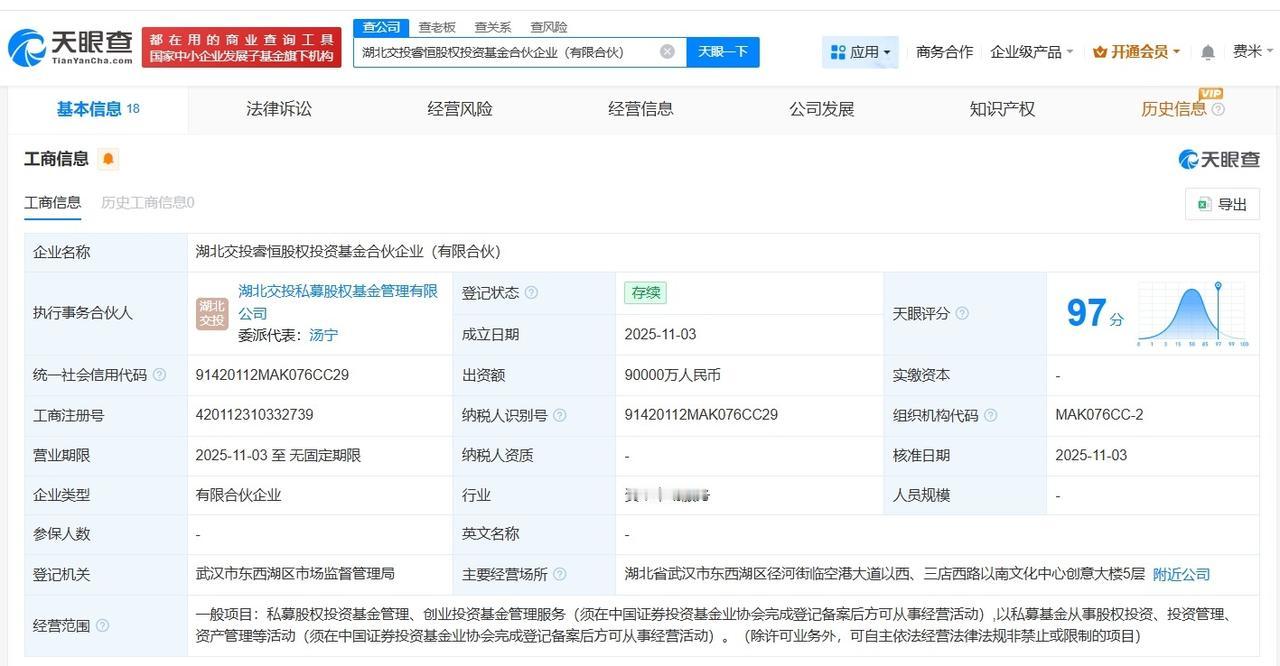Switch to the 知识产权 tab

[x=1003, y=109]
